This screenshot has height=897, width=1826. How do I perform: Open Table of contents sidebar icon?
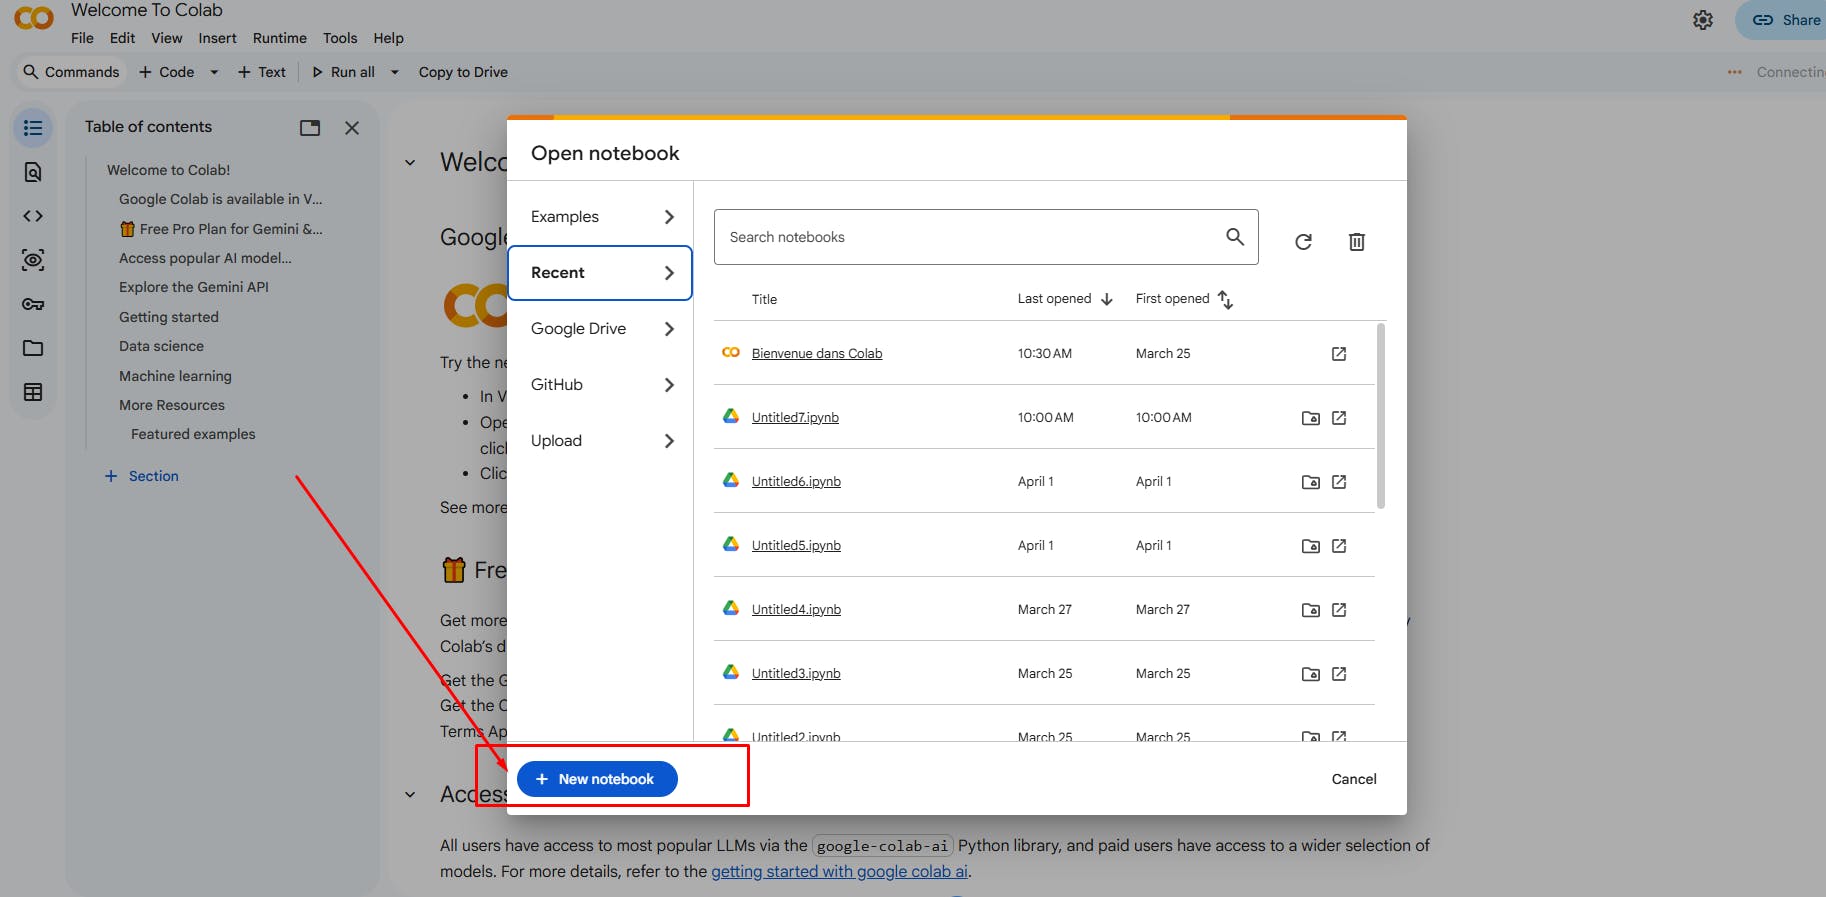33,128
